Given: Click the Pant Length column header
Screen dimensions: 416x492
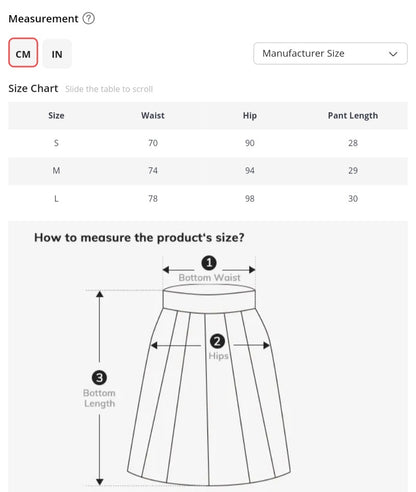Looking at the screenshot, I should coord(353,116).
